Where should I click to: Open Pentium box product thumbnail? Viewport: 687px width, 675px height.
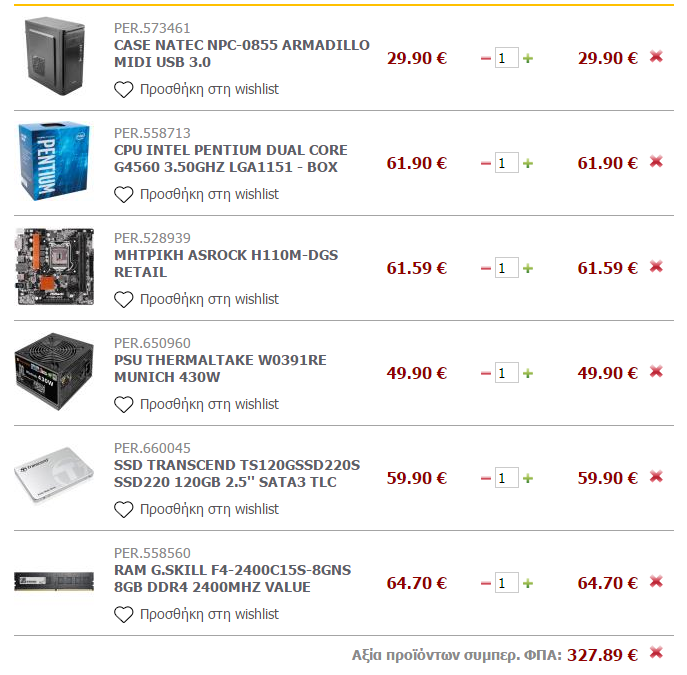click(54, 161)
